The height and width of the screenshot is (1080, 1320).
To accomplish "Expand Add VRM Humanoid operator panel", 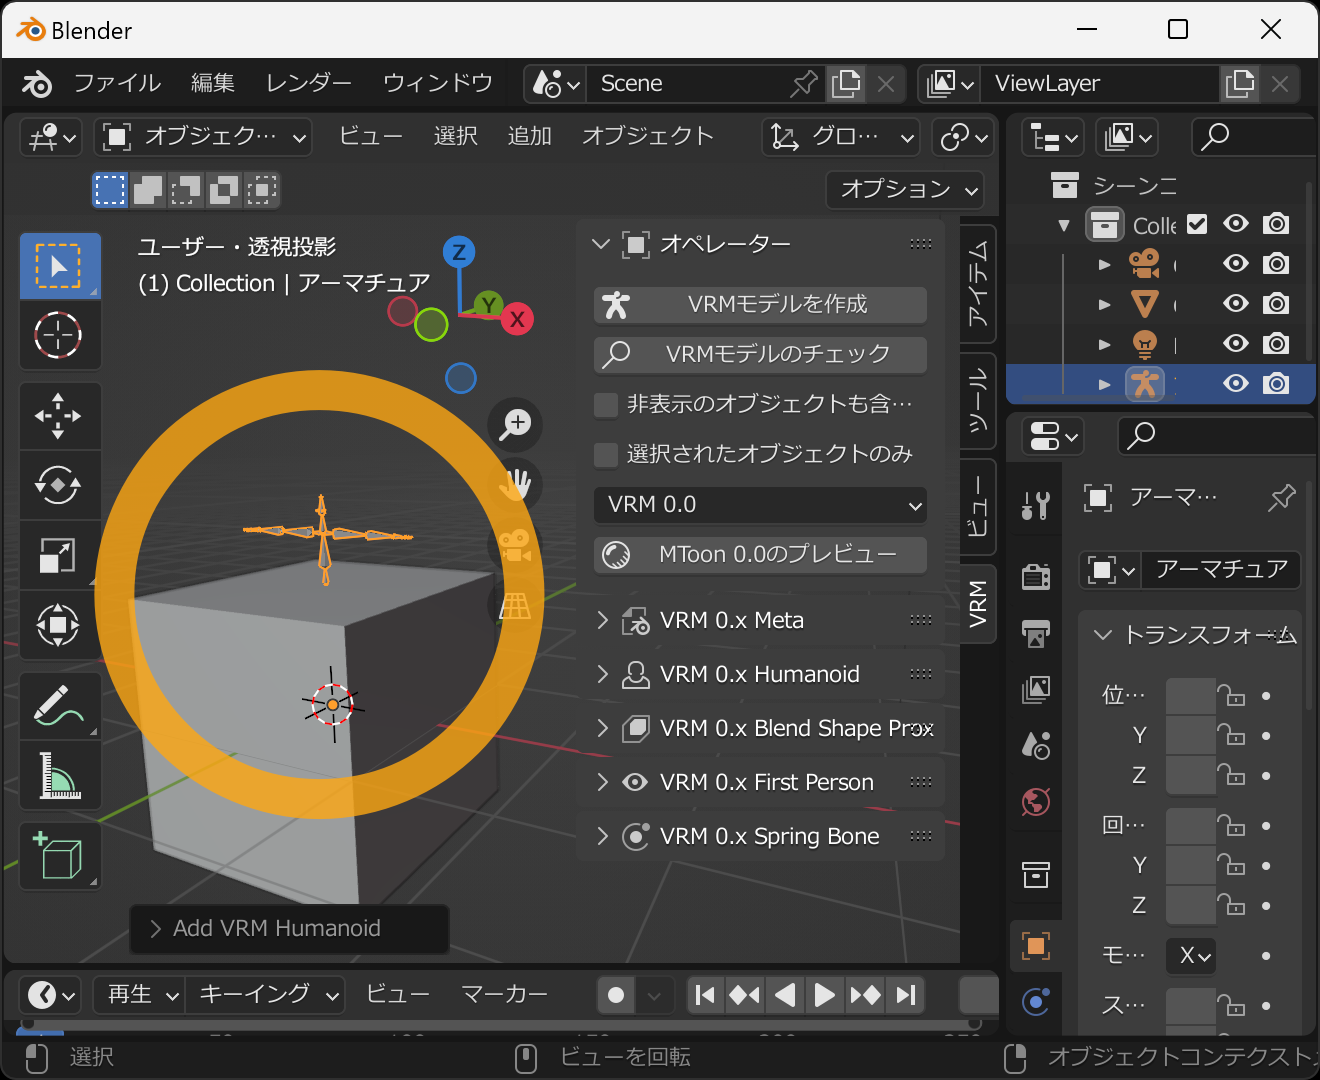I will 289,929.
